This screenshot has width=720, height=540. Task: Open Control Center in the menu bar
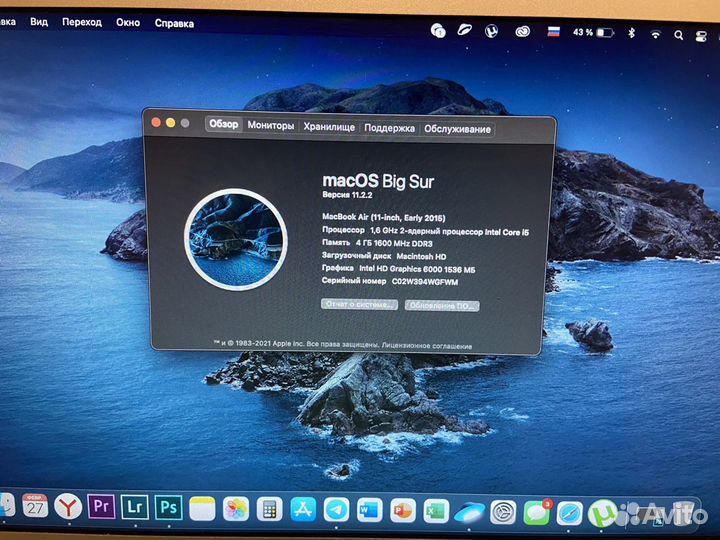coord(701,36)
